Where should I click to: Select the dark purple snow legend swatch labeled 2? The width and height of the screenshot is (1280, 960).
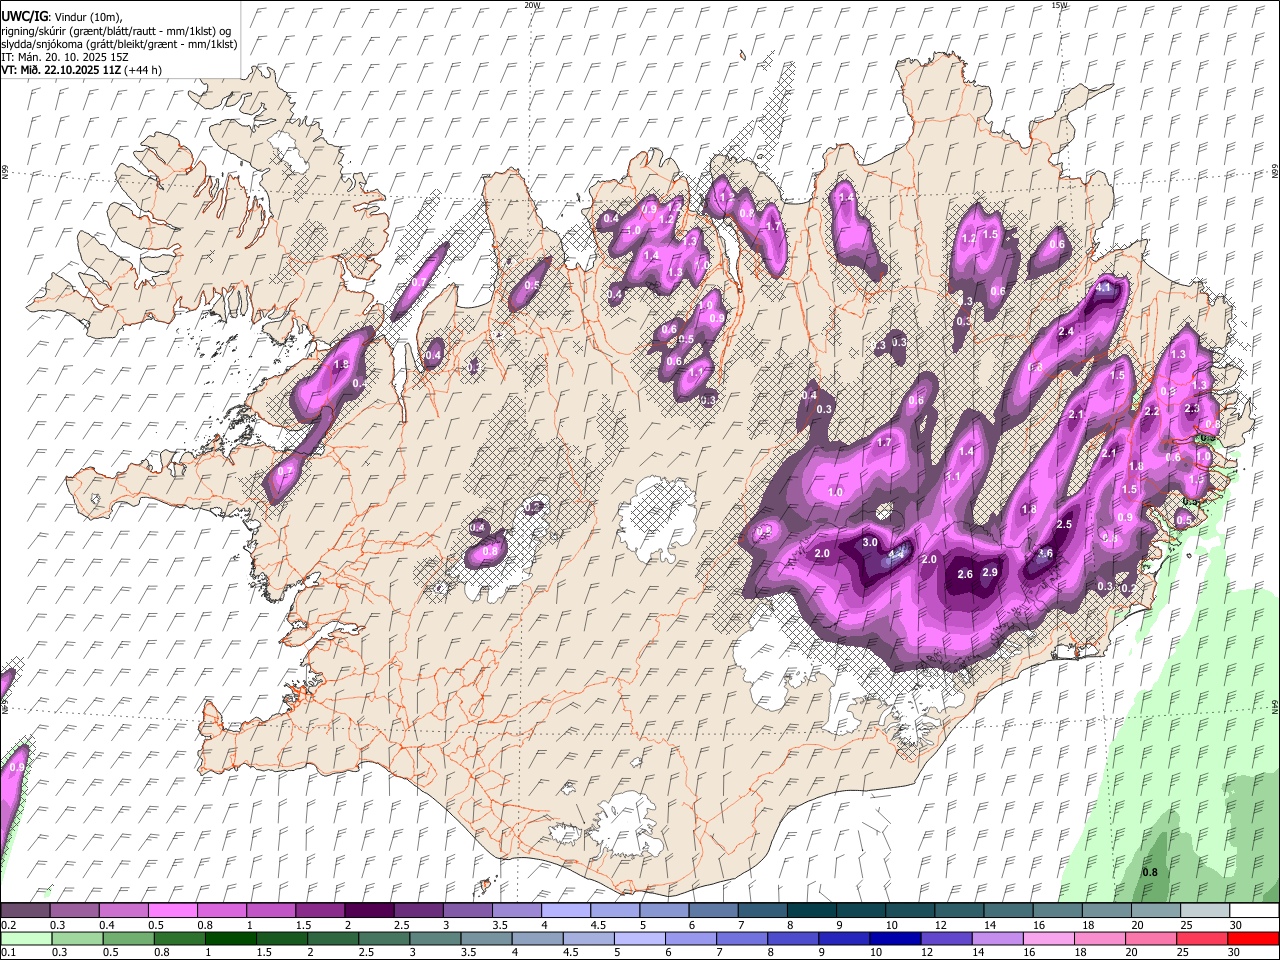(369, 911)
